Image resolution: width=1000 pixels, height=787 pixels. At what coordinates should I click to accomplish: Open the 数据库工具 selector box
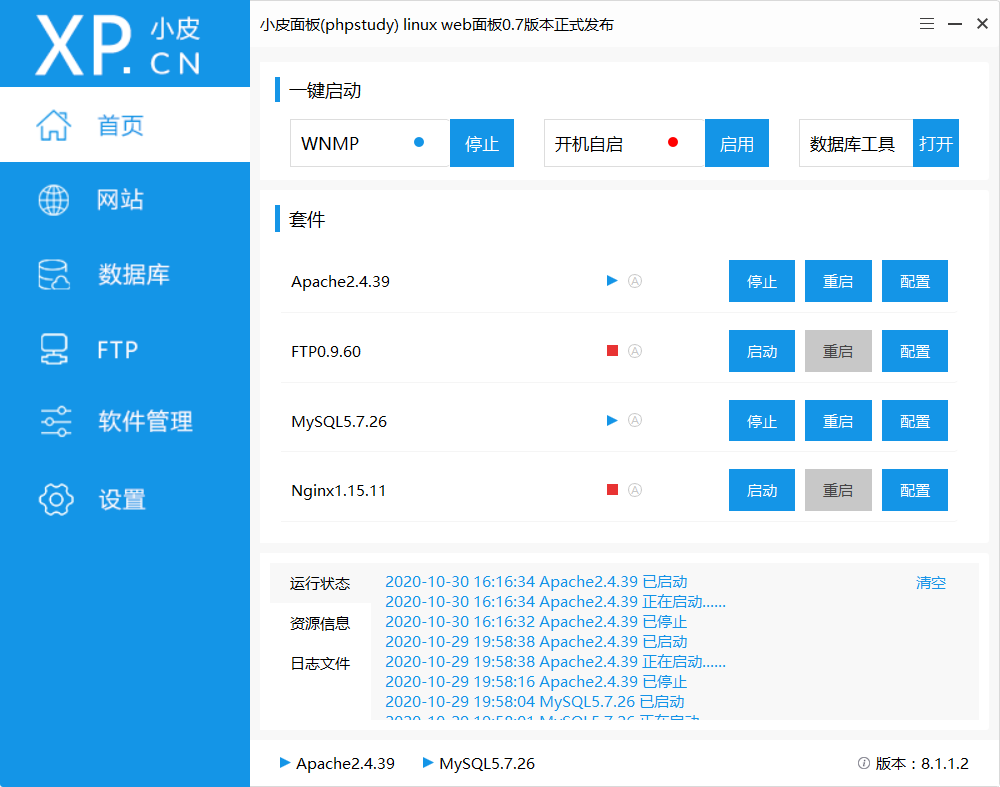855,143
